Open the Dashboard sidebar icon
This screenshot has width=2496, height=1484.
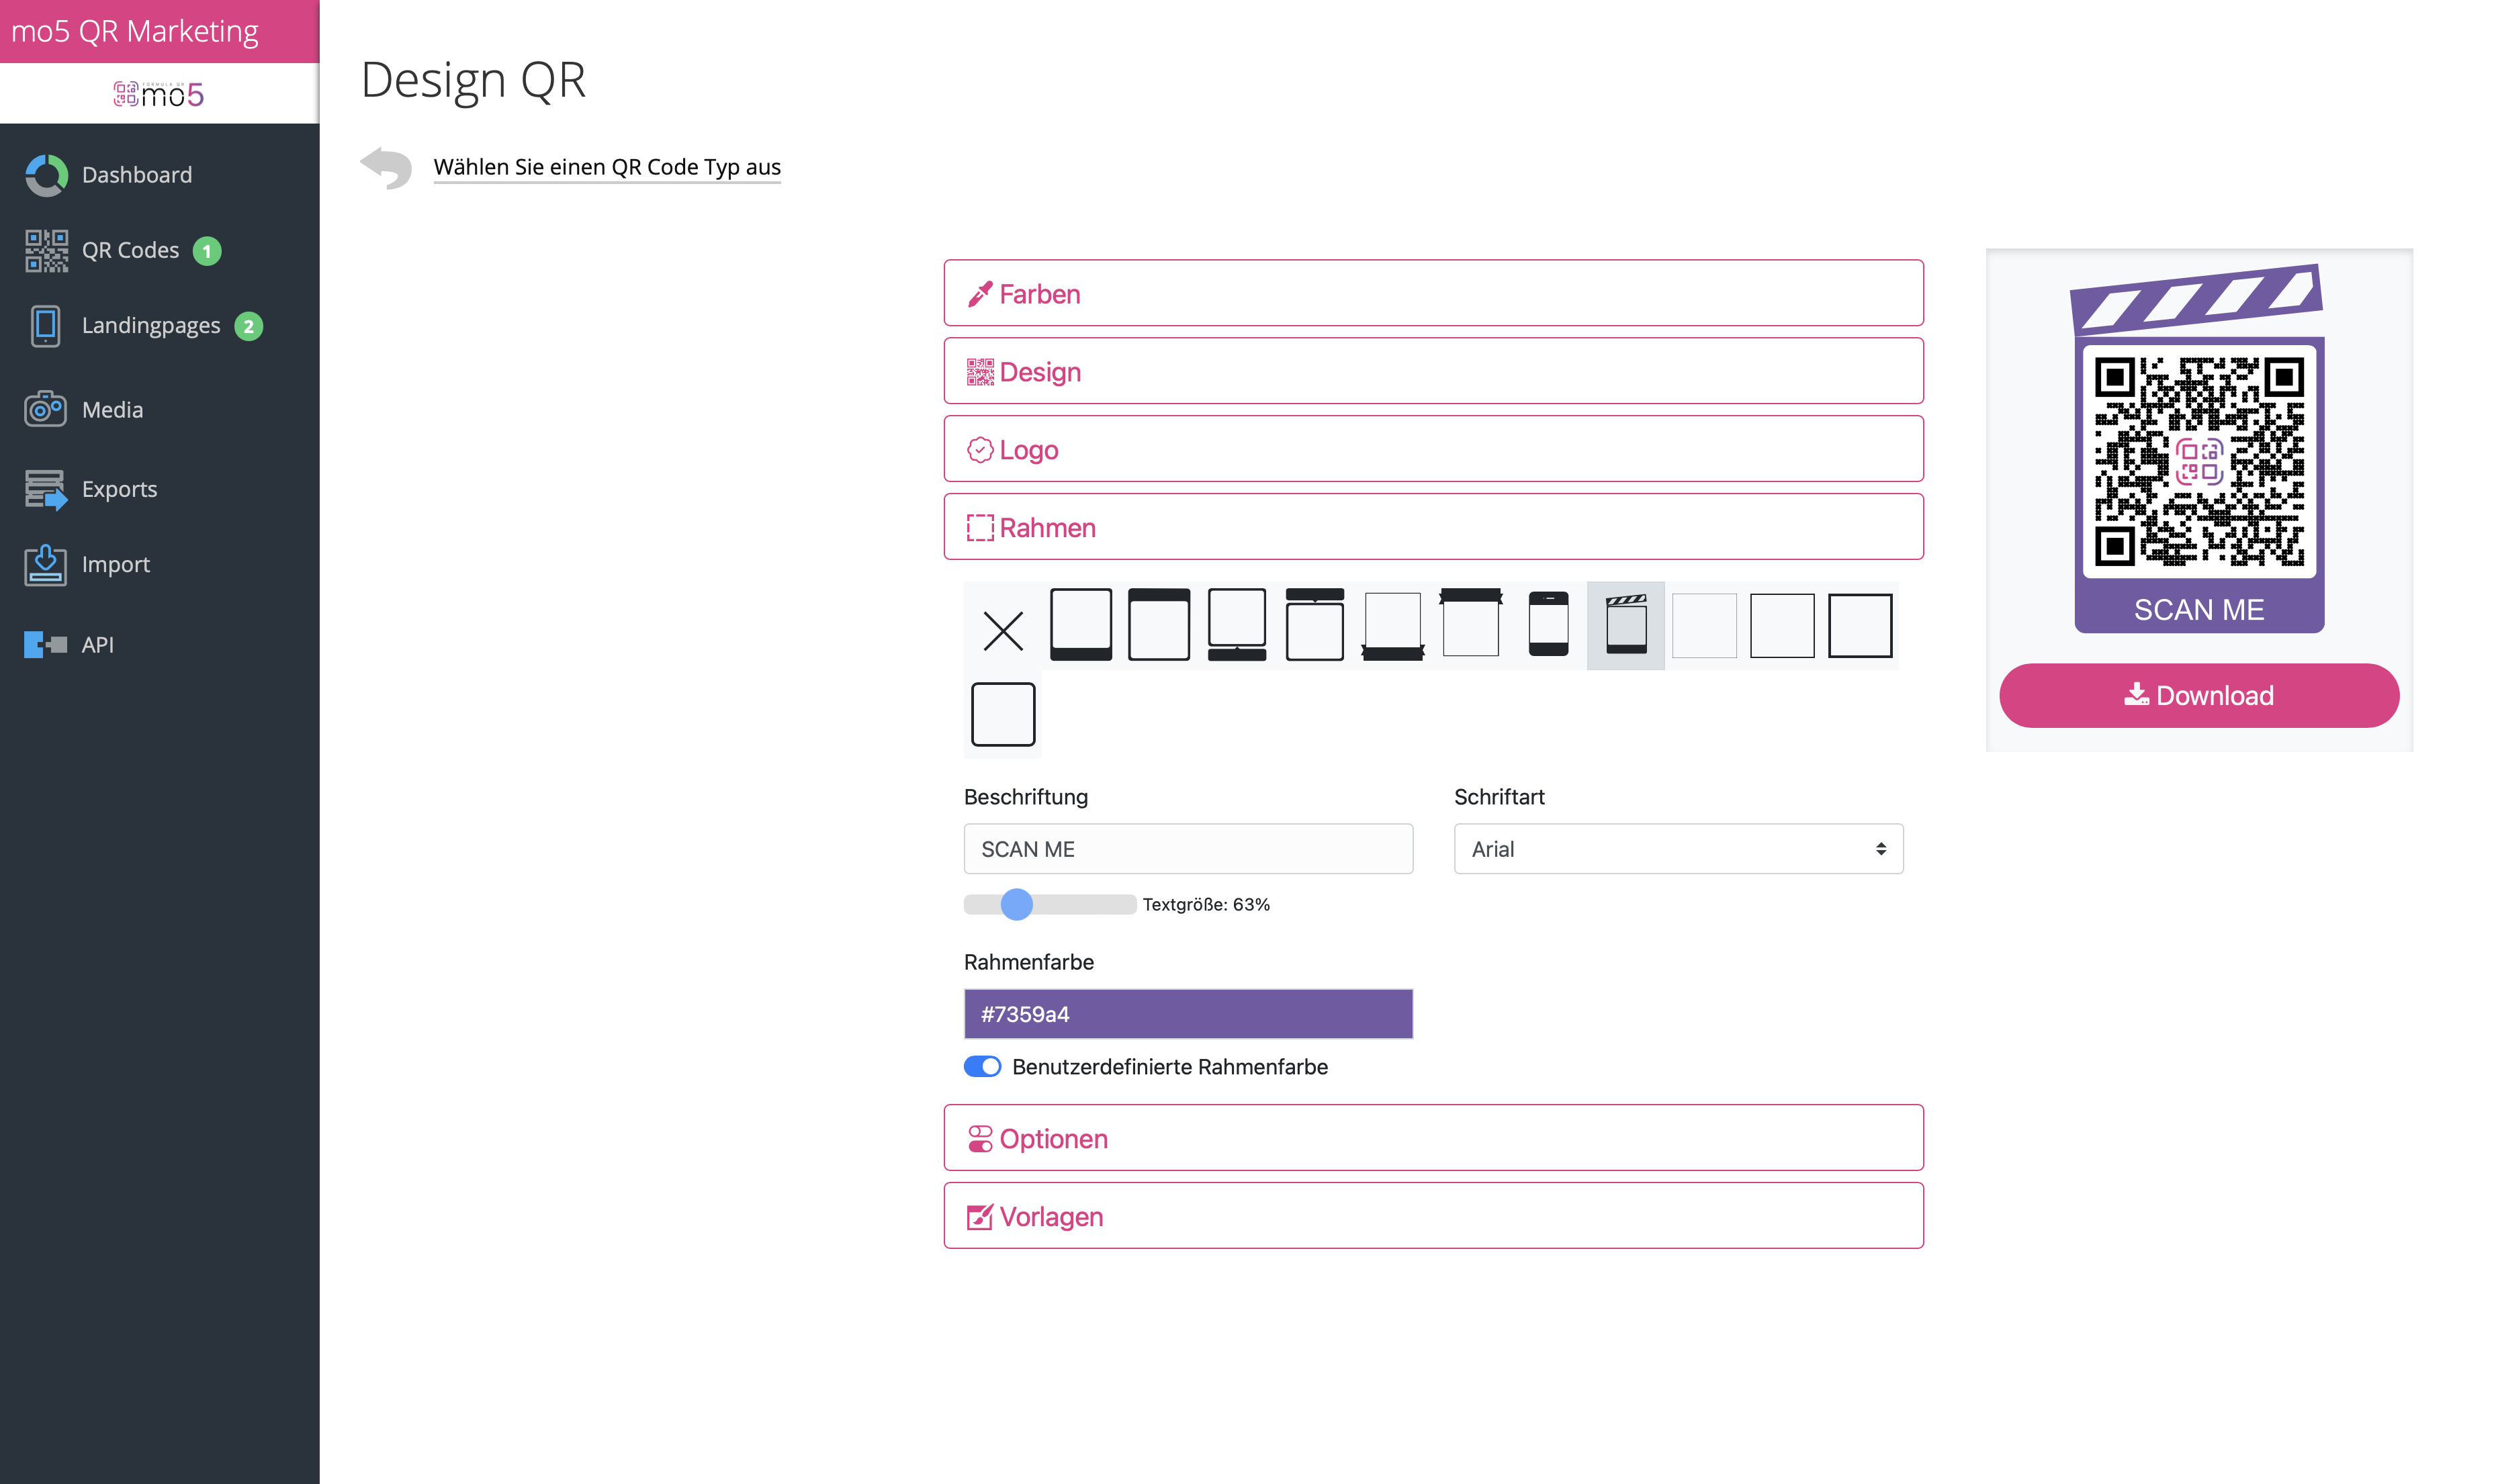click(x=46, y=175)
